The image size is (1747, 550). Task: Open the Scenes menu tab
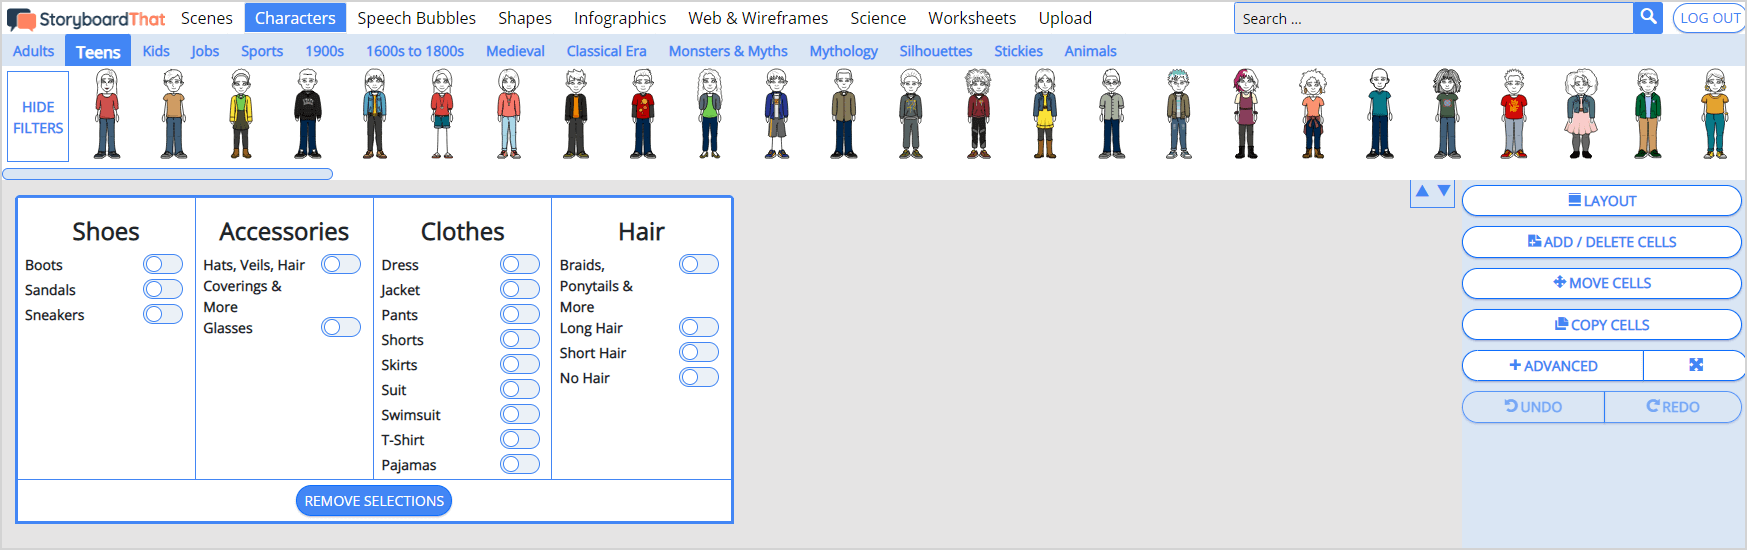[x=207, y=18]
